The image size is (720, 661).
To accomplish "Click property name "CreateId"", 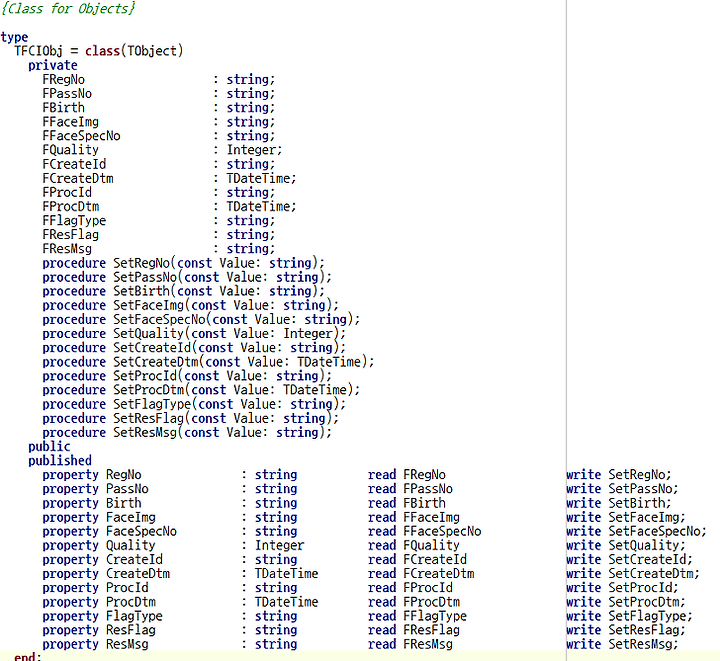I will [x=135, y=560].
